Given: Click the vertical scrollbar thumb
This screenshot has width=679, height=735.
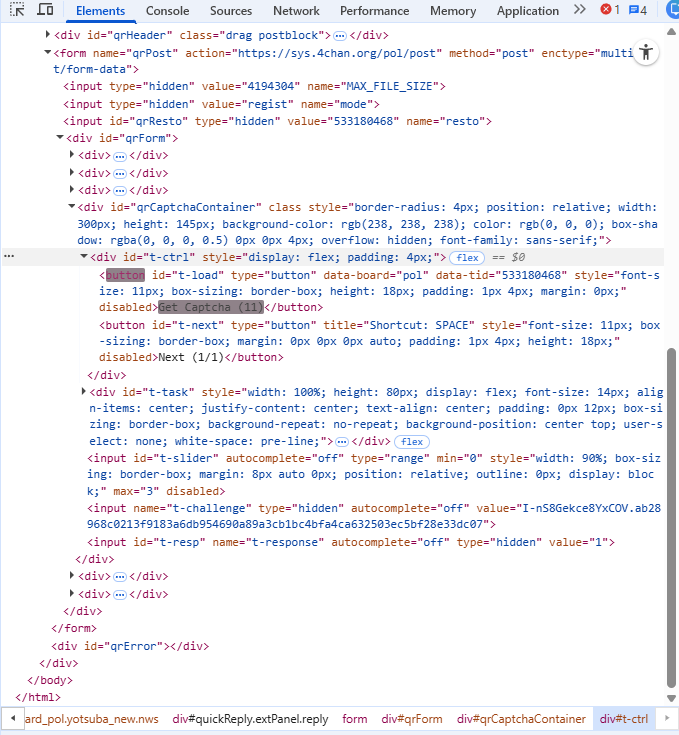Looking at the screenshot, I should click(671, 518).
